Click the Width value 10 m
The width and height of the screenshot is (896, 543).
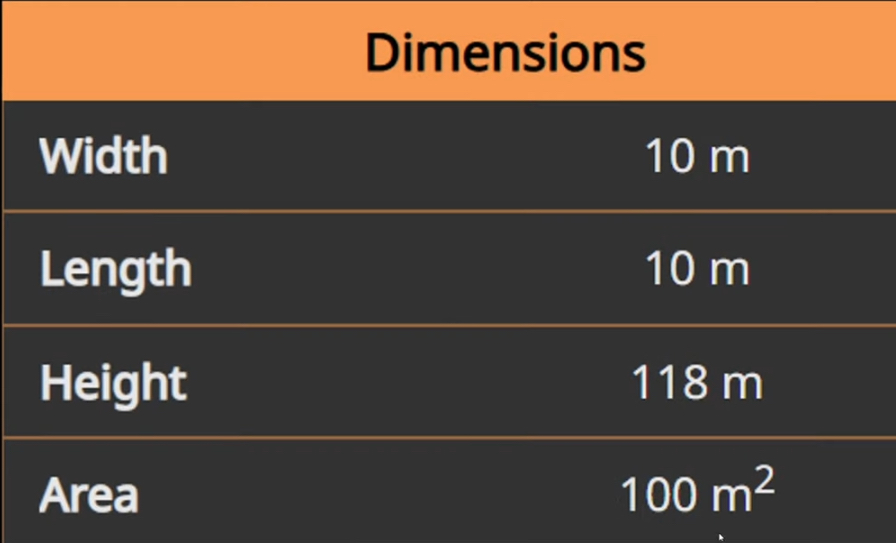pyautogui.click(x=697, y=157)
